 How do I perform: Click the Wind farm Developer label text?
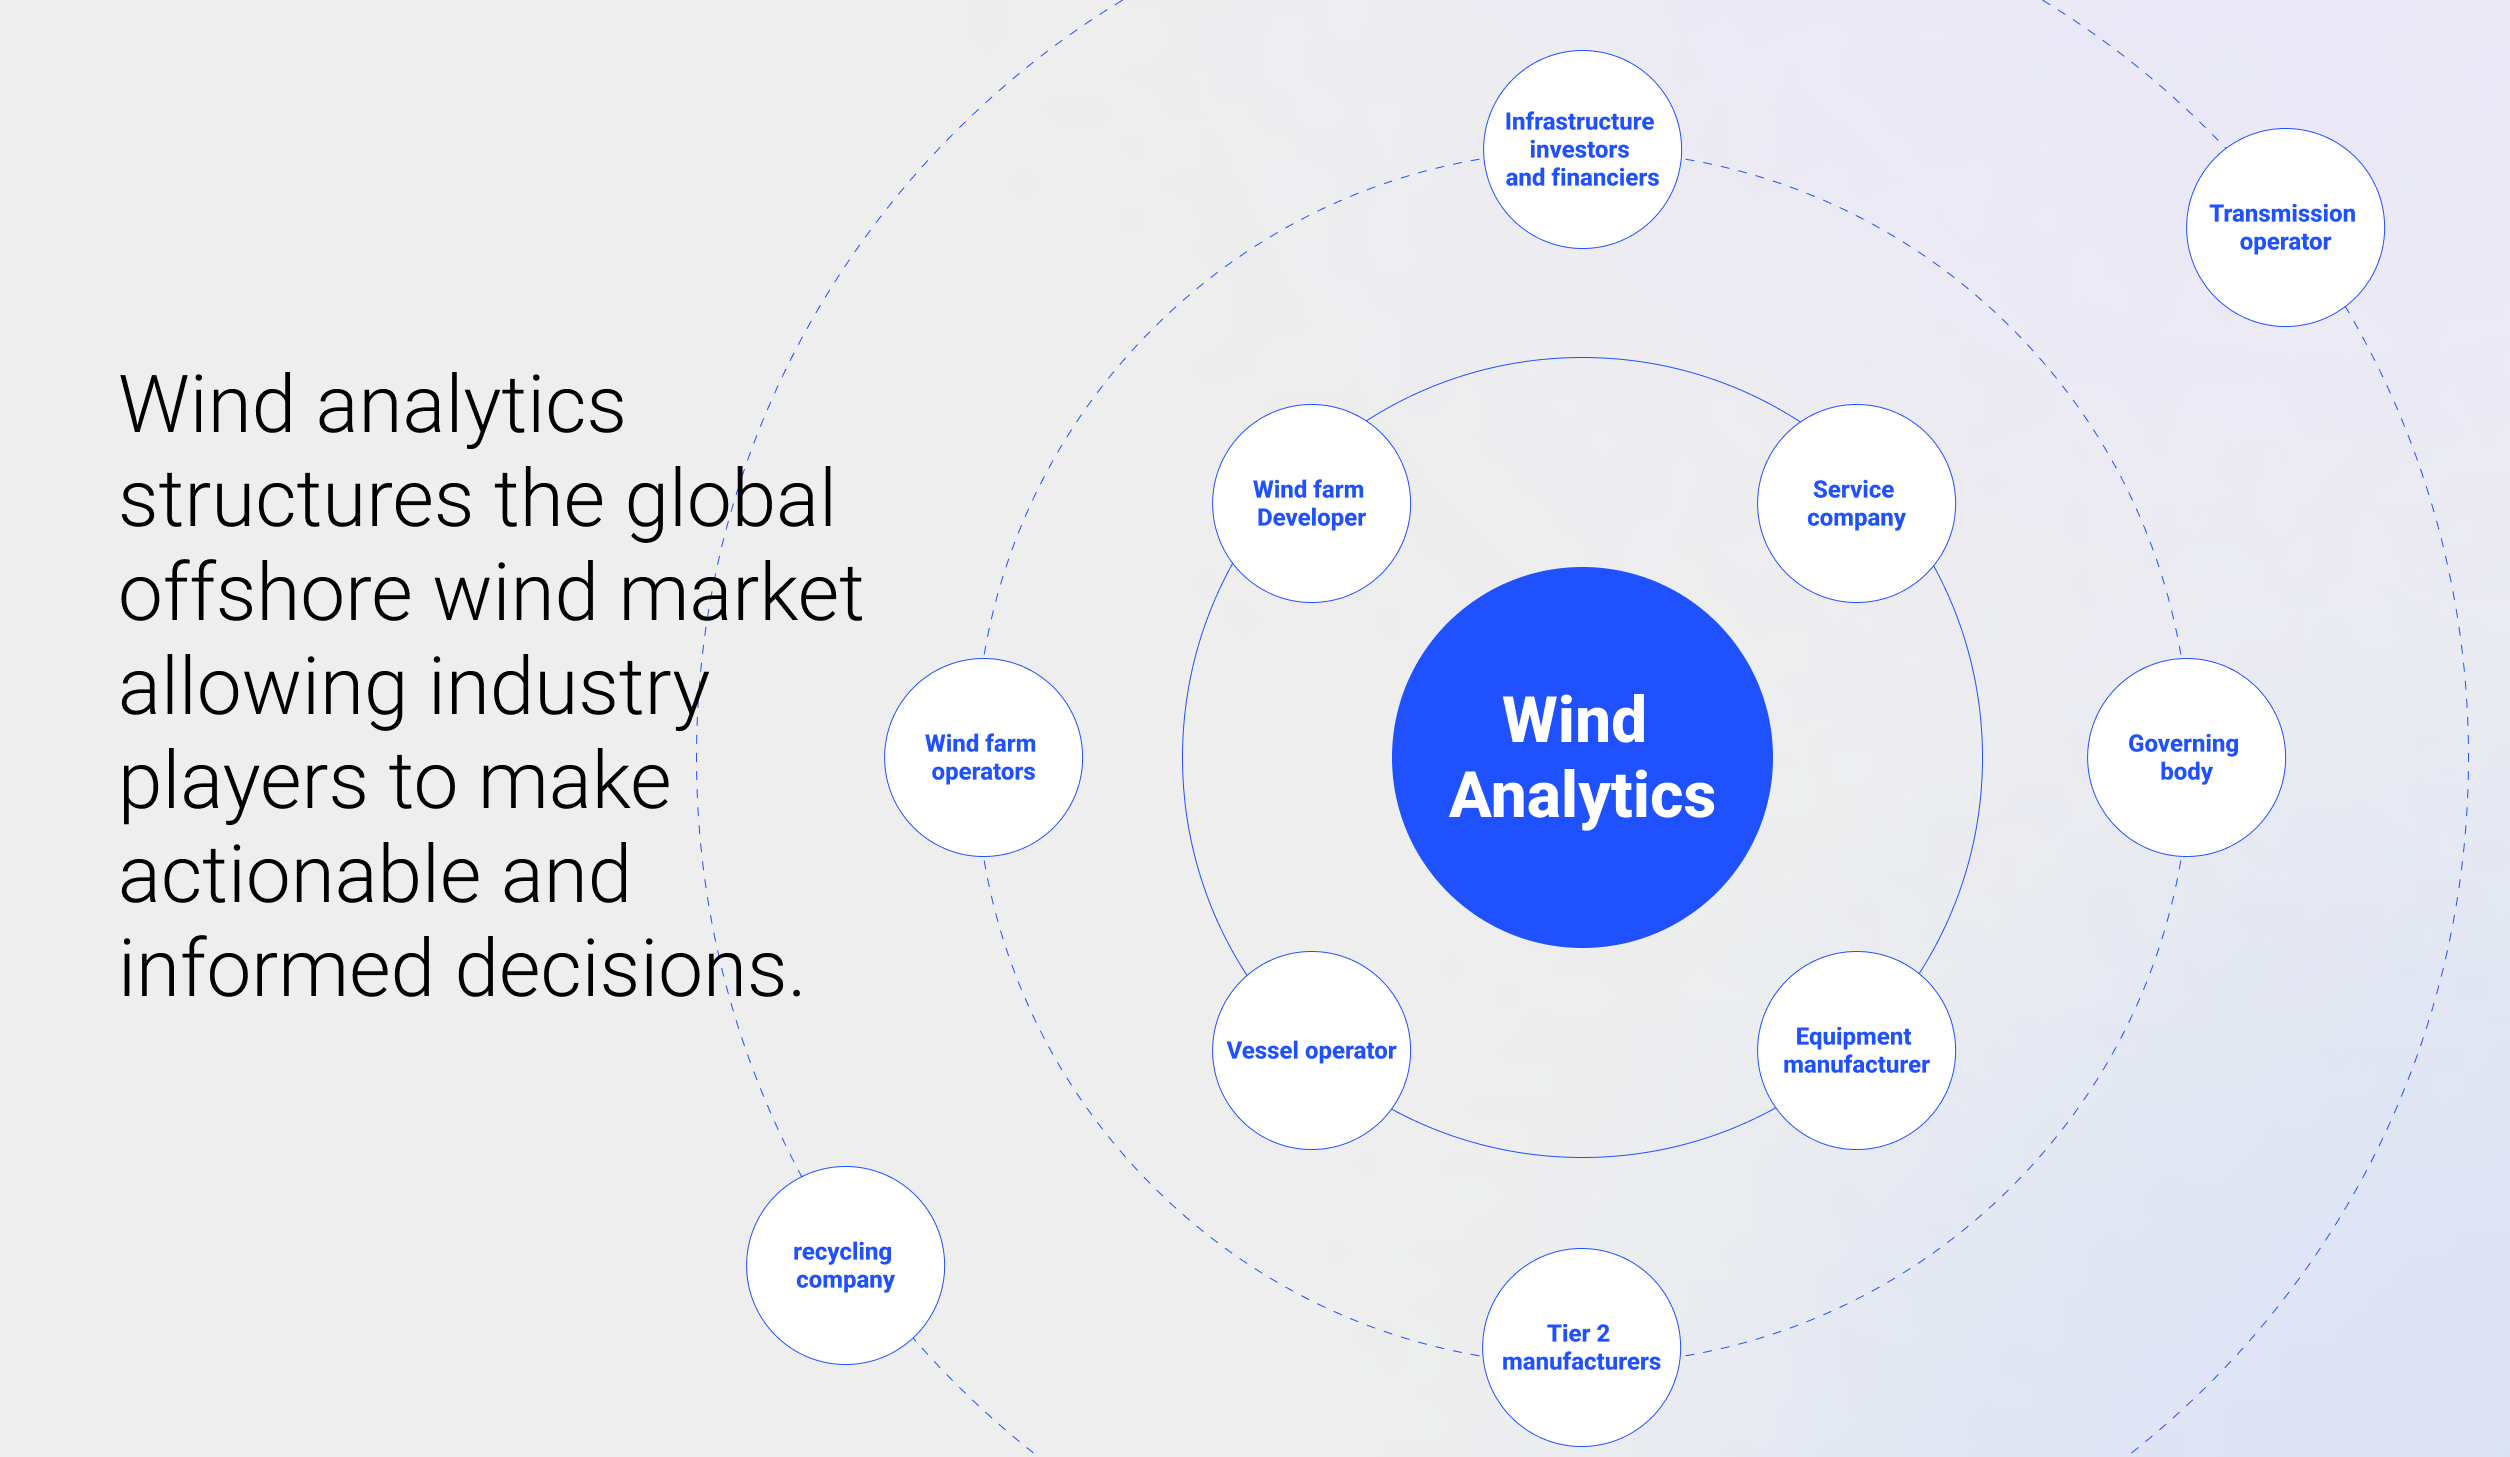[1308, 504]
